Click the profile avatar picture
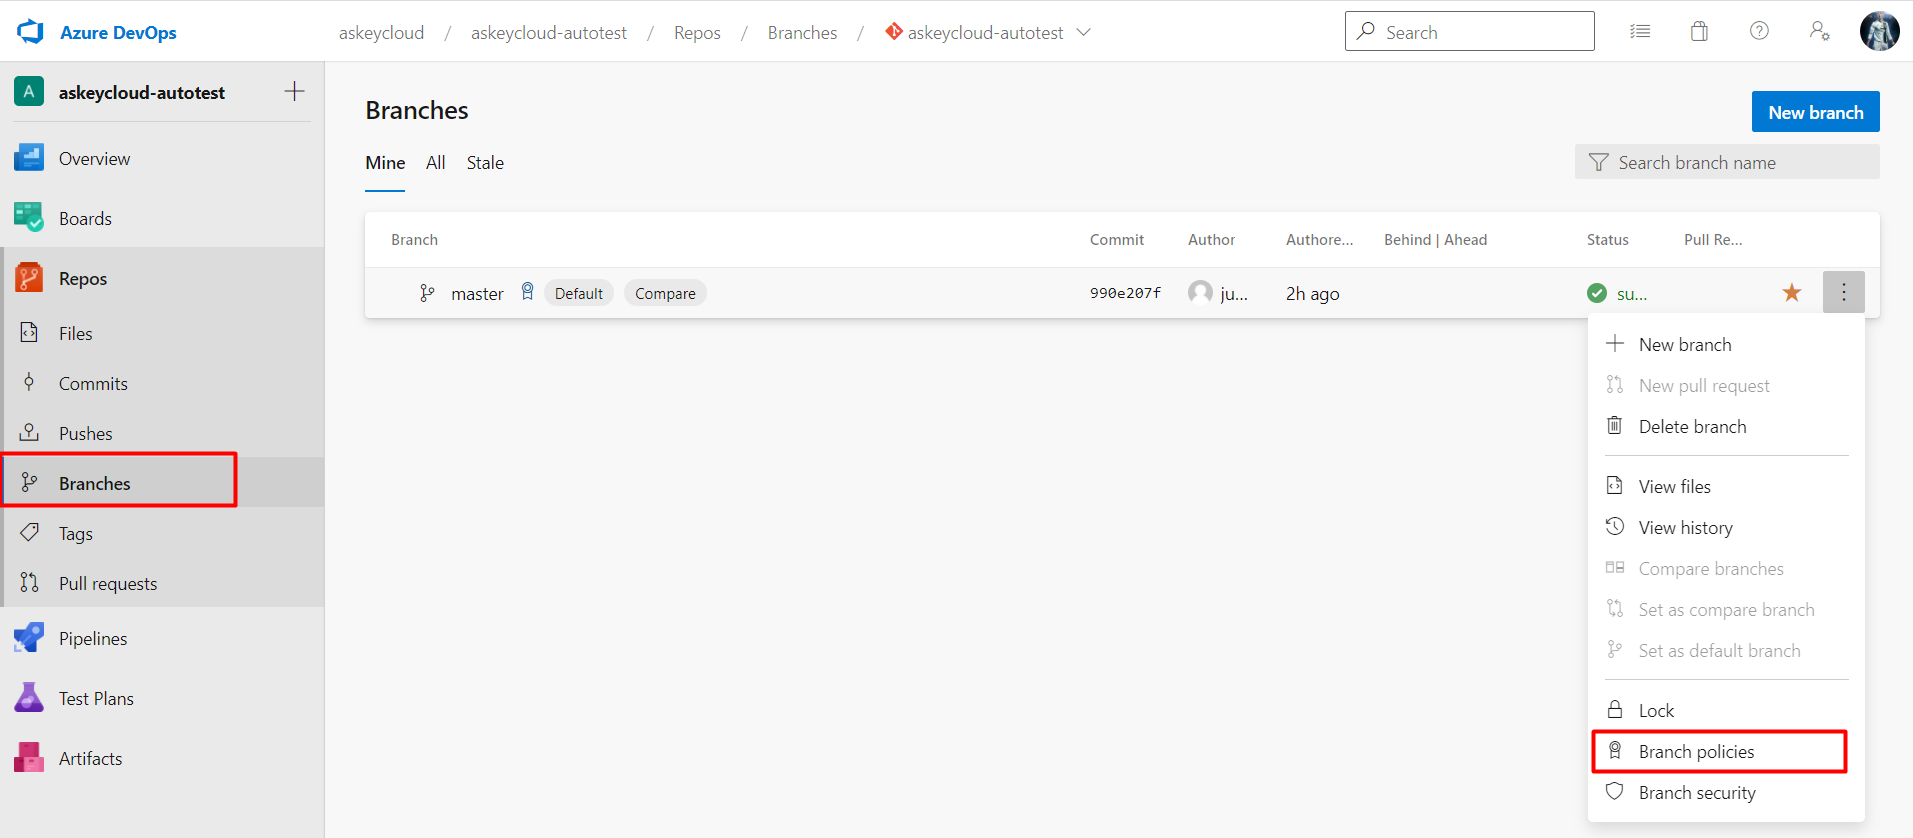The height and width of the screenshot is (838, 1913). tap(1879, 31)
